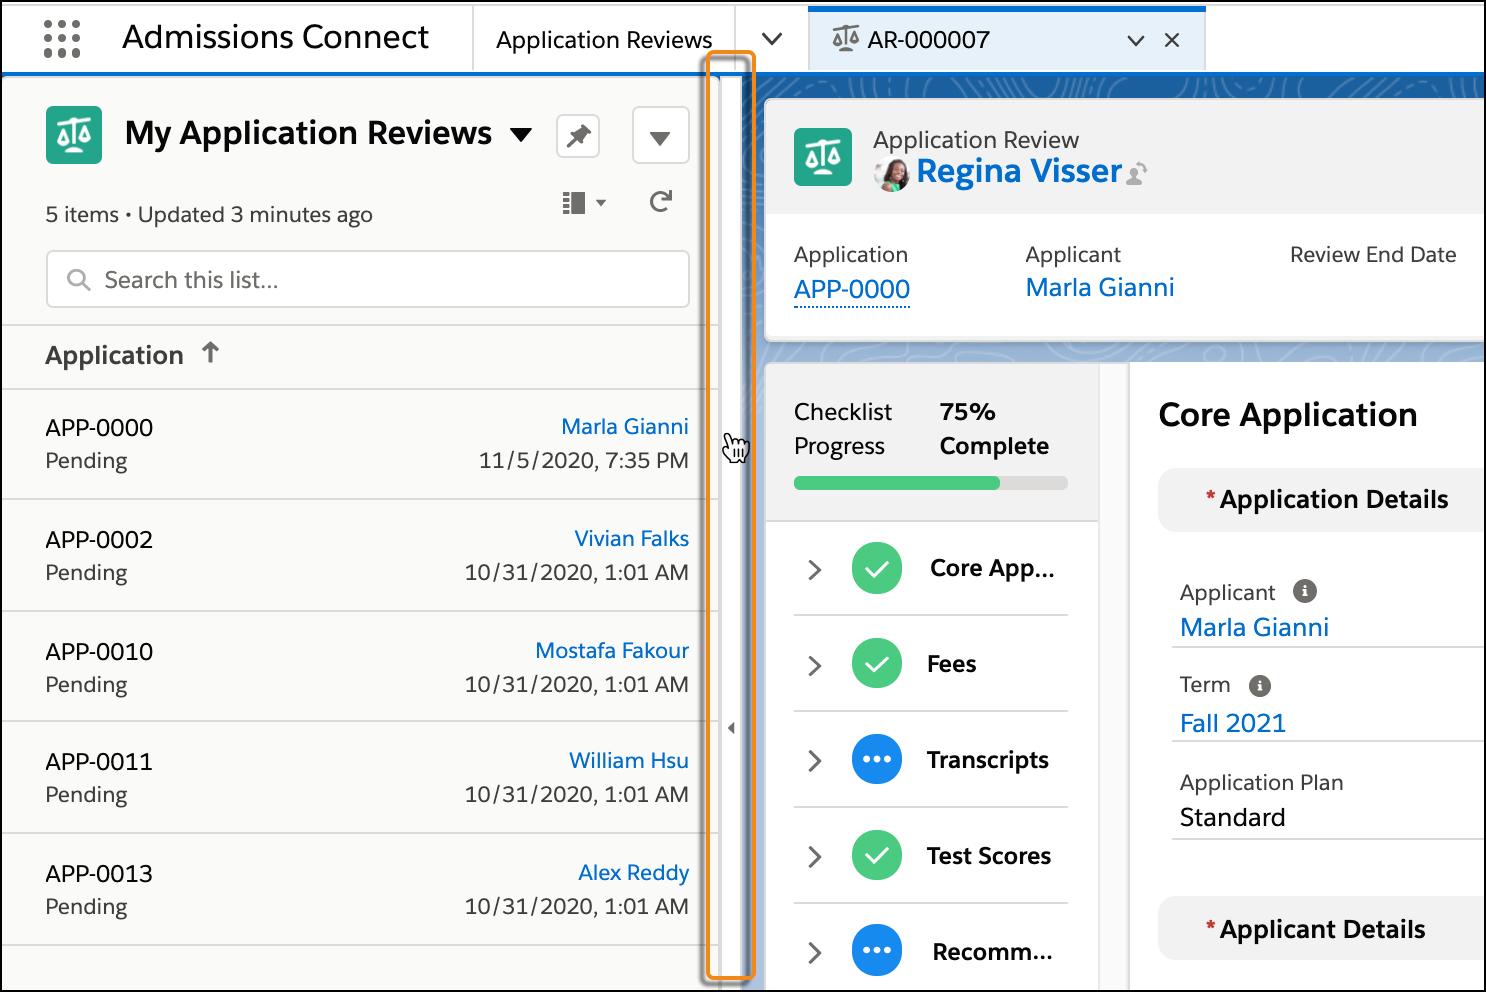Click the My Application Reviews scales icon
Screen dimensions: 1486x992
(74, 135)
